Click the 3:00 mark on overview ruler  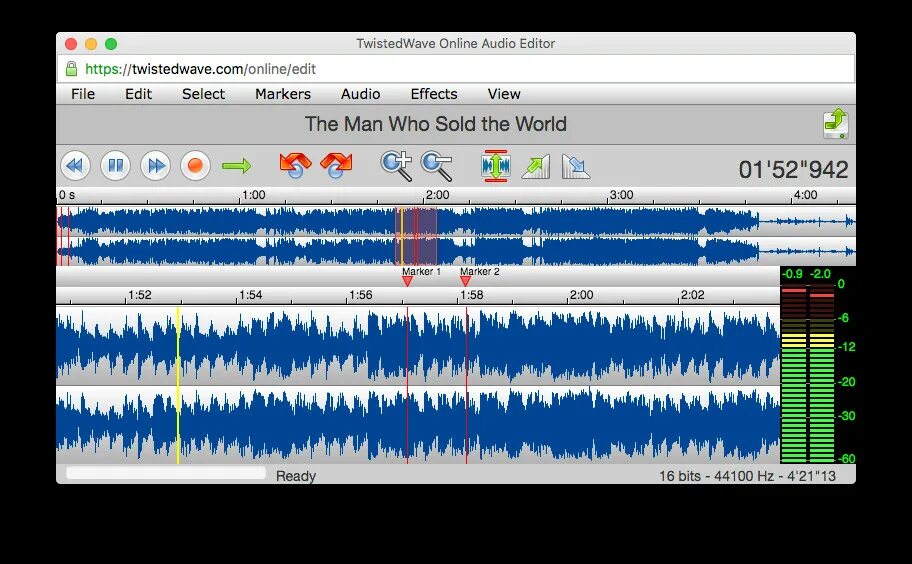point(621,195)
